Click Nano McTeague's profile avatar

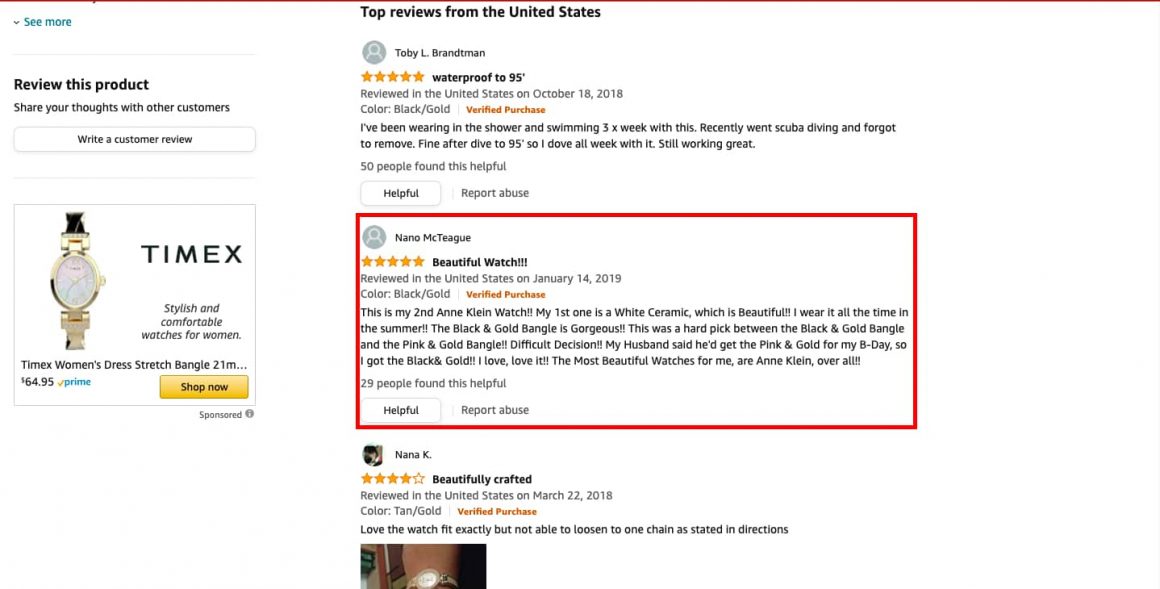(373, 237)
